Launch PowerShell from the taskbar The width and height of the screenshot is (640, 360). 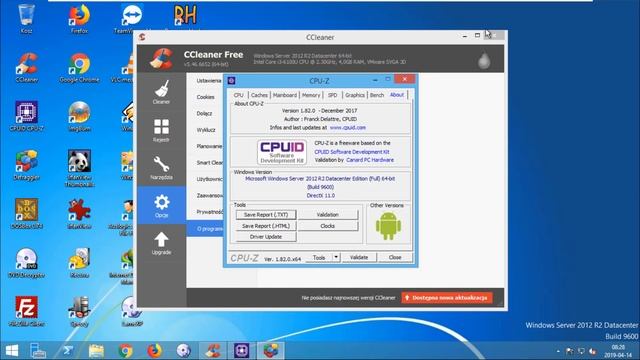click(68, 351)
